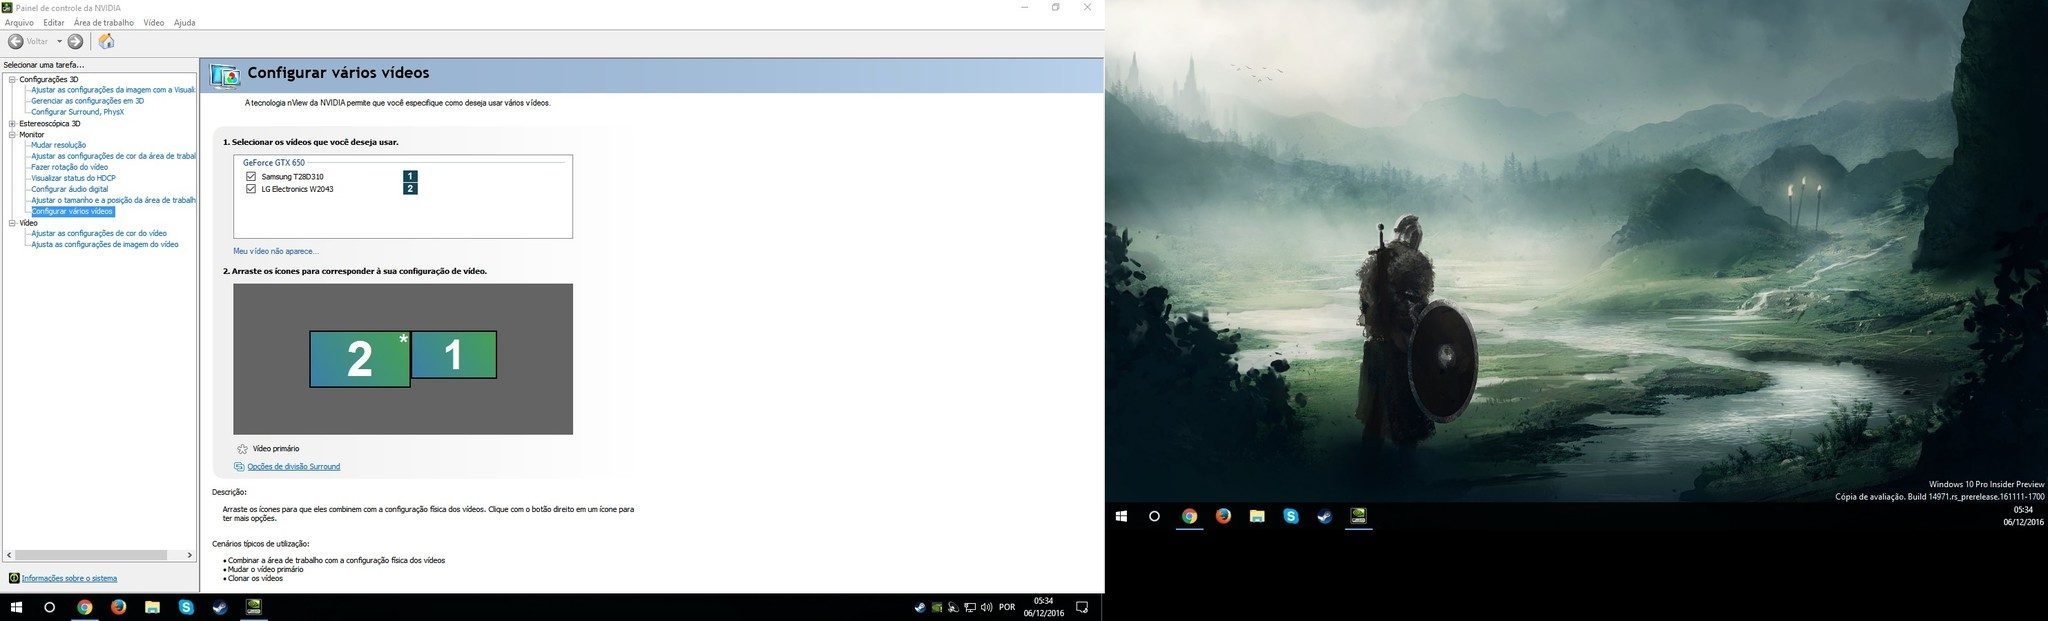Click the Vídeo primário star icon
The height and width of the screenshot is (621, 2048).
coord(242,449)
